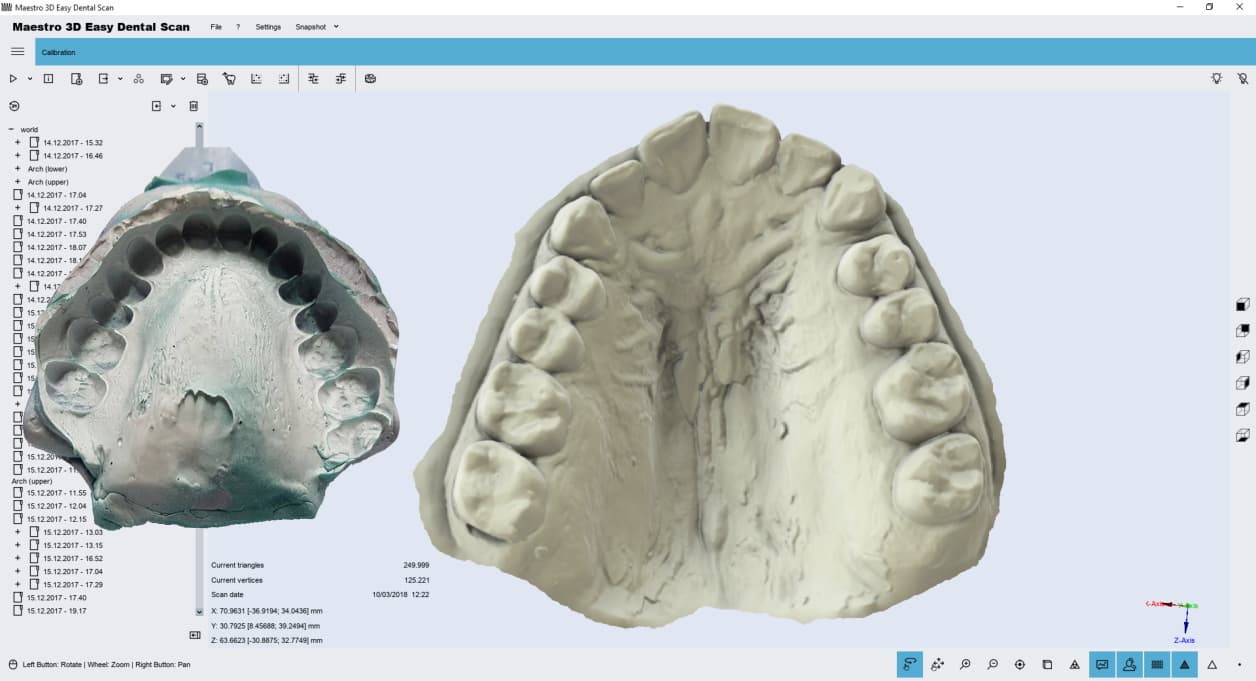Select the bottommost cube view preset icon
1256x681 pixels.
pos(1243,435)
